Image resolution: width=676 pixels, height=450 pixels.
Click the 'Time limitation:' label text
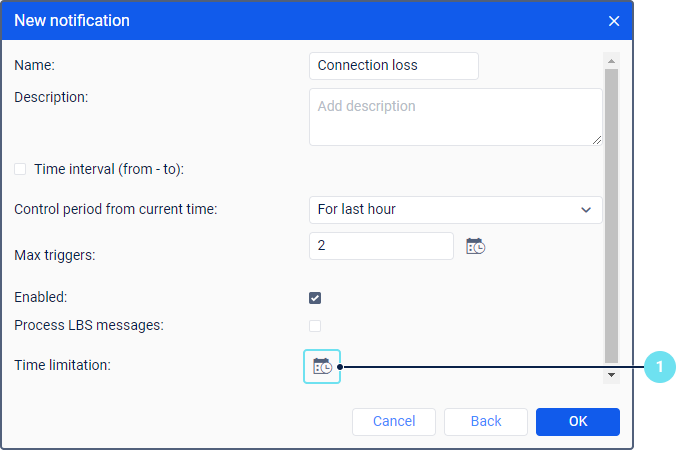[62, 365]
